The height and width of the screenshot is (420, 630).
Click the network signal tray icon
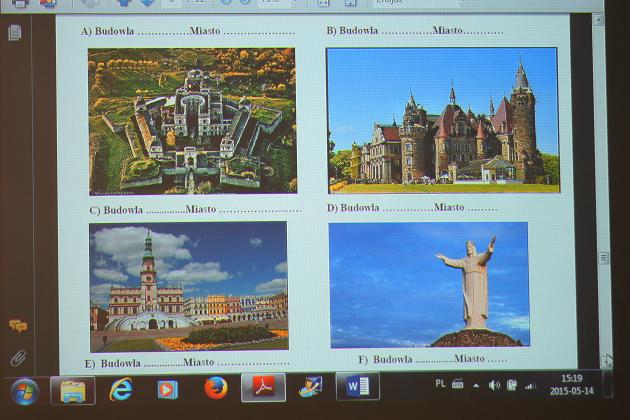[x=530, y=384]
